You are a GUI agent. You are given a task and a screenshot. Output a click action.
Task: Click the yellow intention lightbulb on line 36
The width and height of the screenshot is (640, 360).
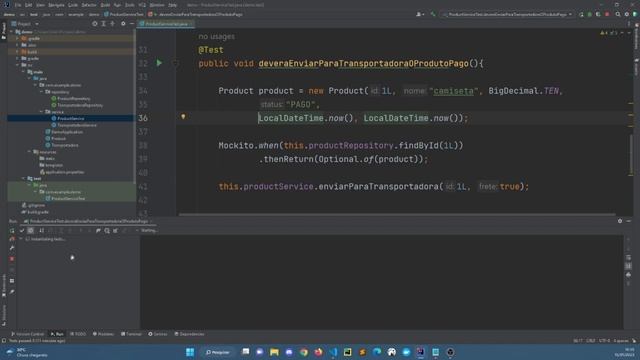pos(183,117)
